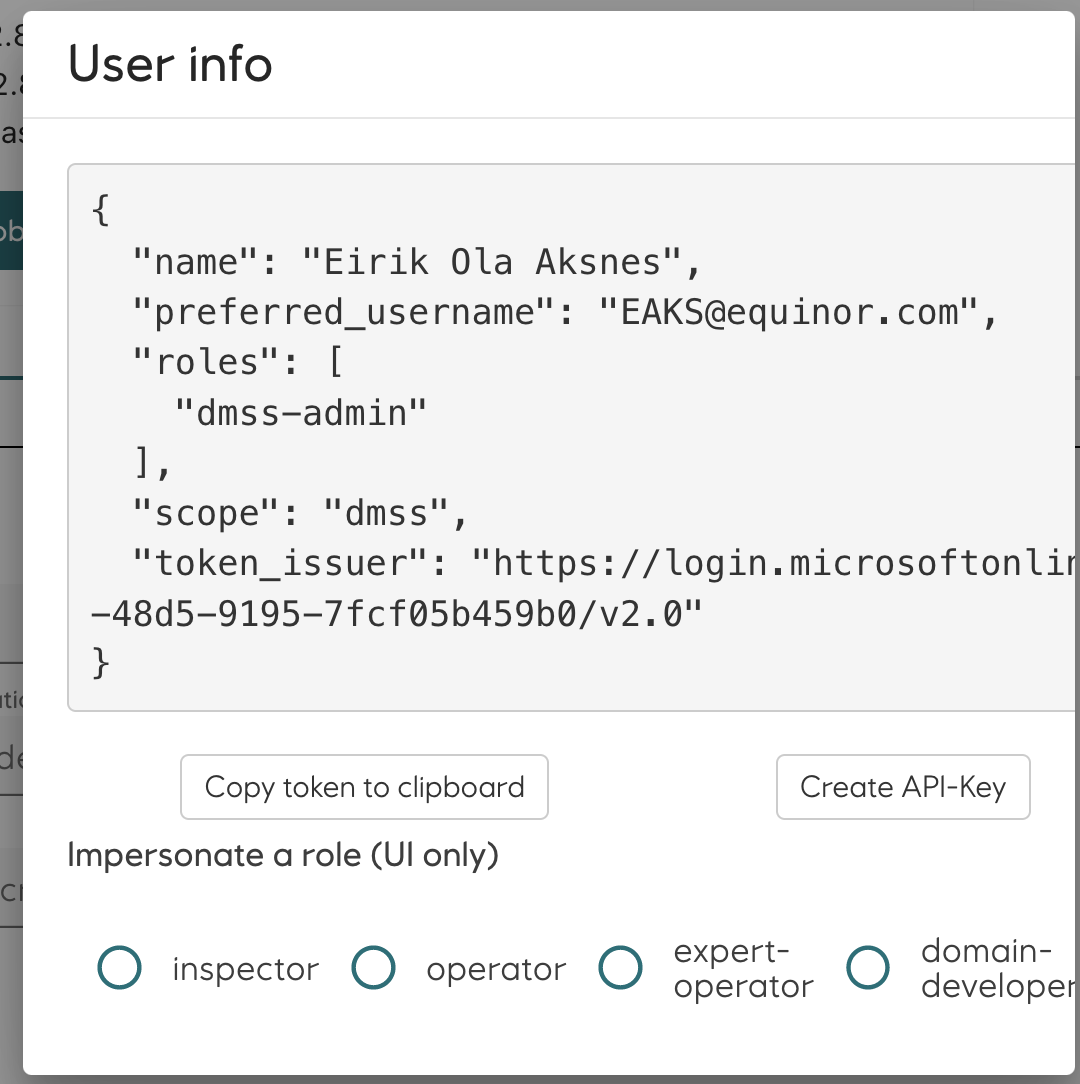The width and height of the screenshot is (1080, 1084).
Task: Select the operator role radio button
Action: [373, 968]
